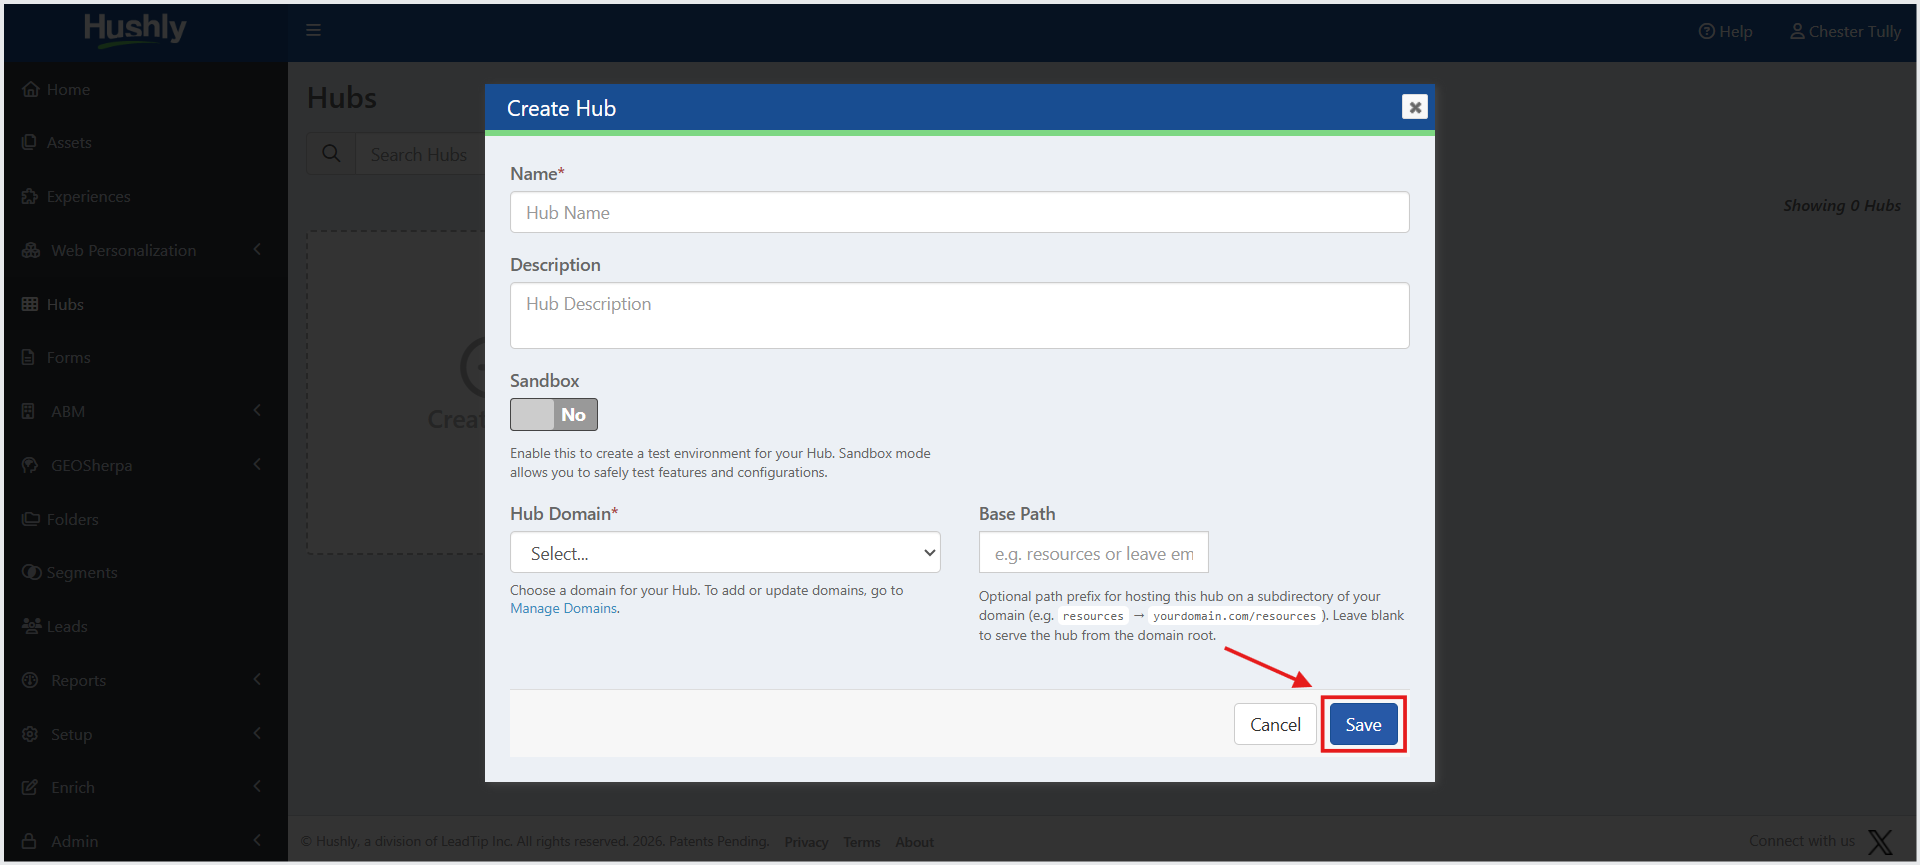
Task: Expand the Web Personalization chevron
Action: click(257, 249)
